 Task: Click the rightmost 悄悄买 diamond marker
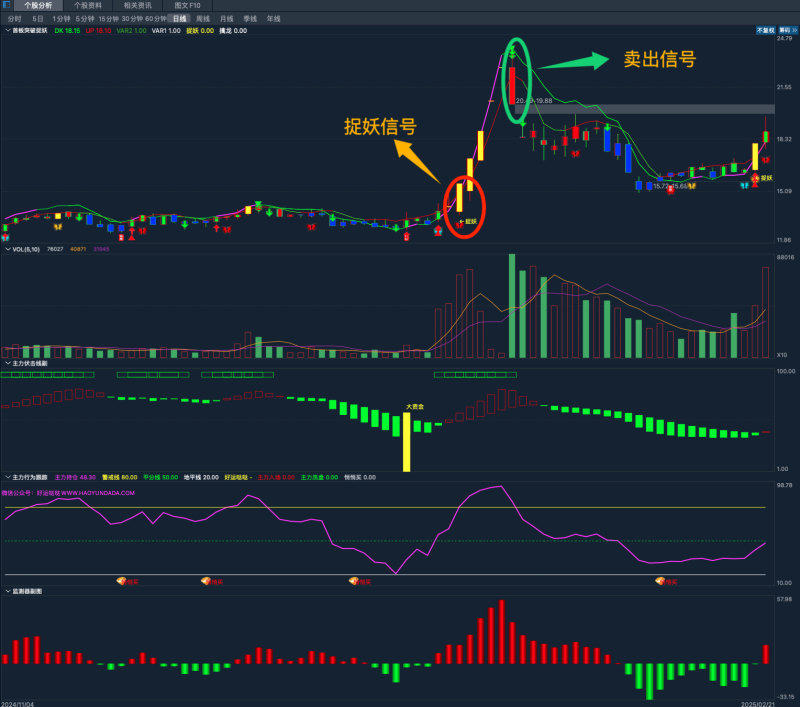660,581
